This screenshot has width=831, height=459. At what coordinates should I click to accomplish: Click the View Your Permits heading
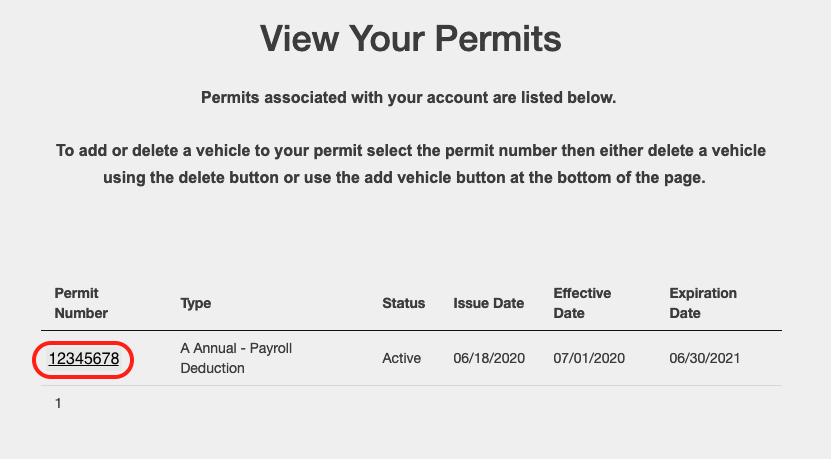tap(410, 38)
